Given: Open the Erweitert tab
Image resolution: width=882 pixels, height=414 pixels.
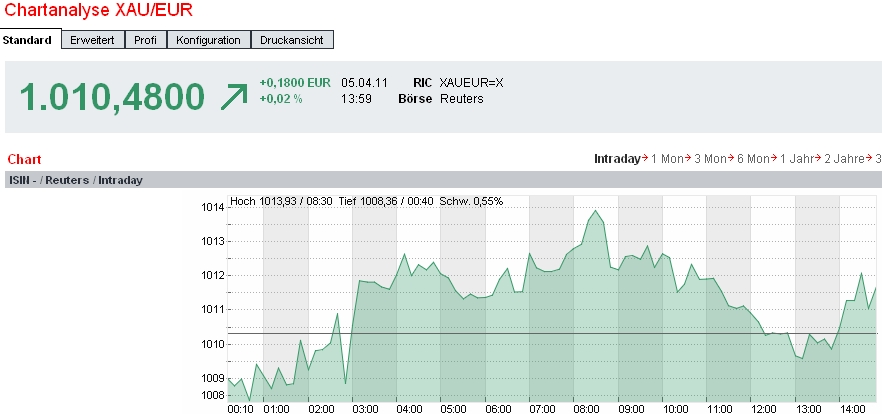Looking at the screenshot, I should click(x=92, y=40).
